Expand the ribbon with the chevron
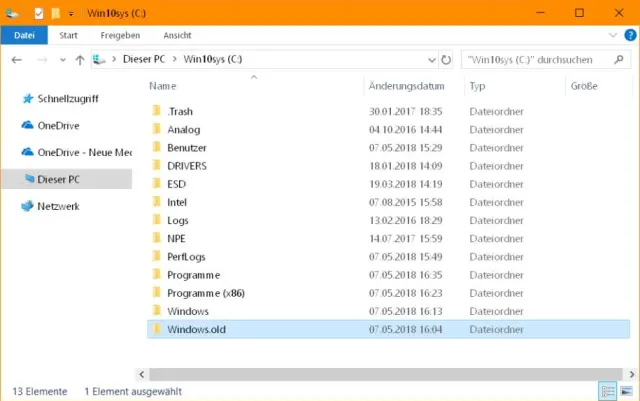 [614, 34]
